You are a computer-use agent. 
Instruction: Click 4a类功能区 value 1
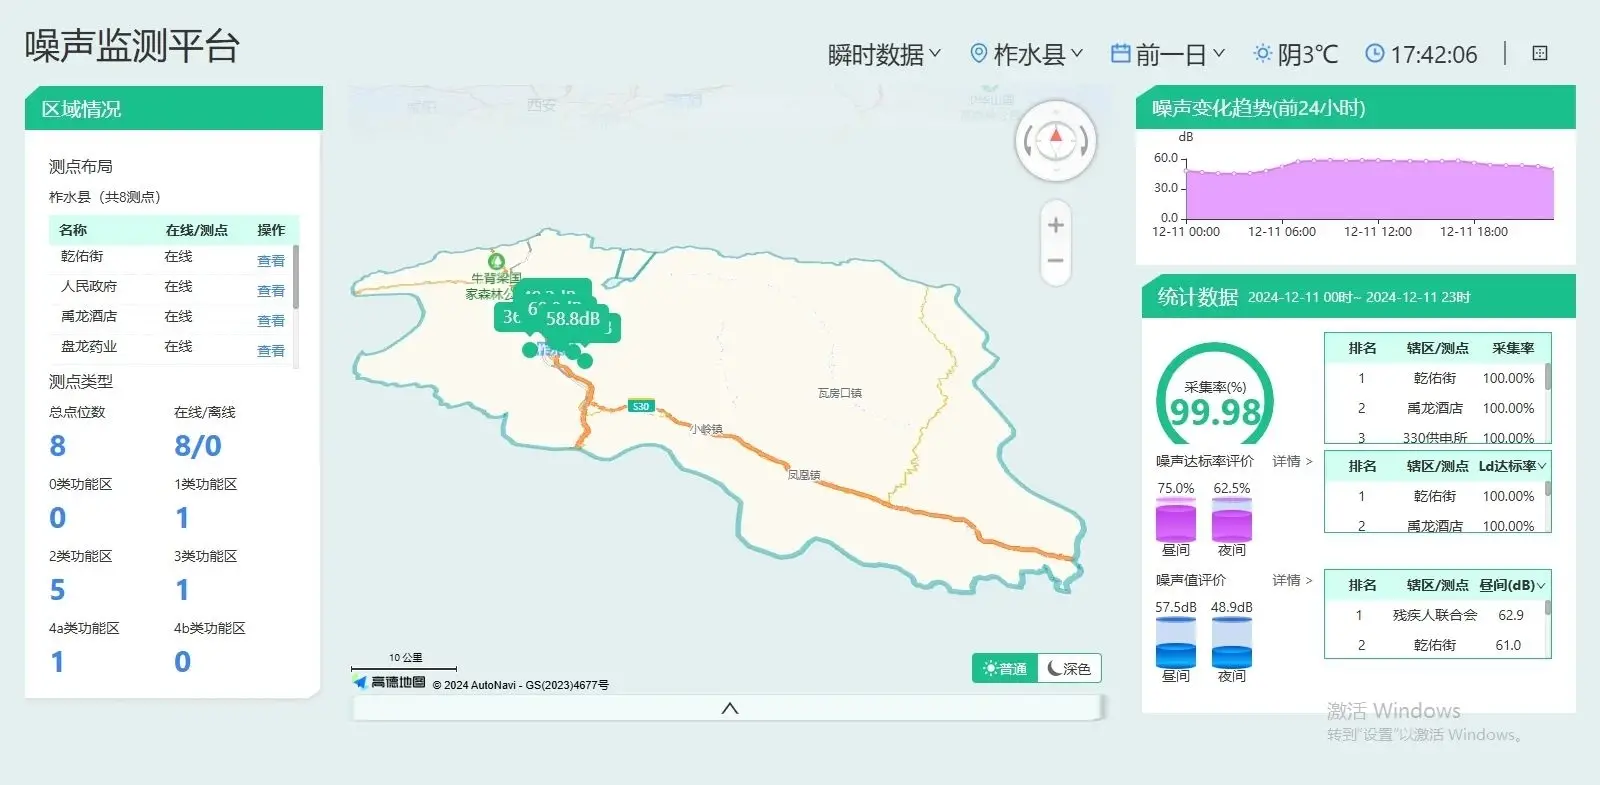[x=58, y=662]
